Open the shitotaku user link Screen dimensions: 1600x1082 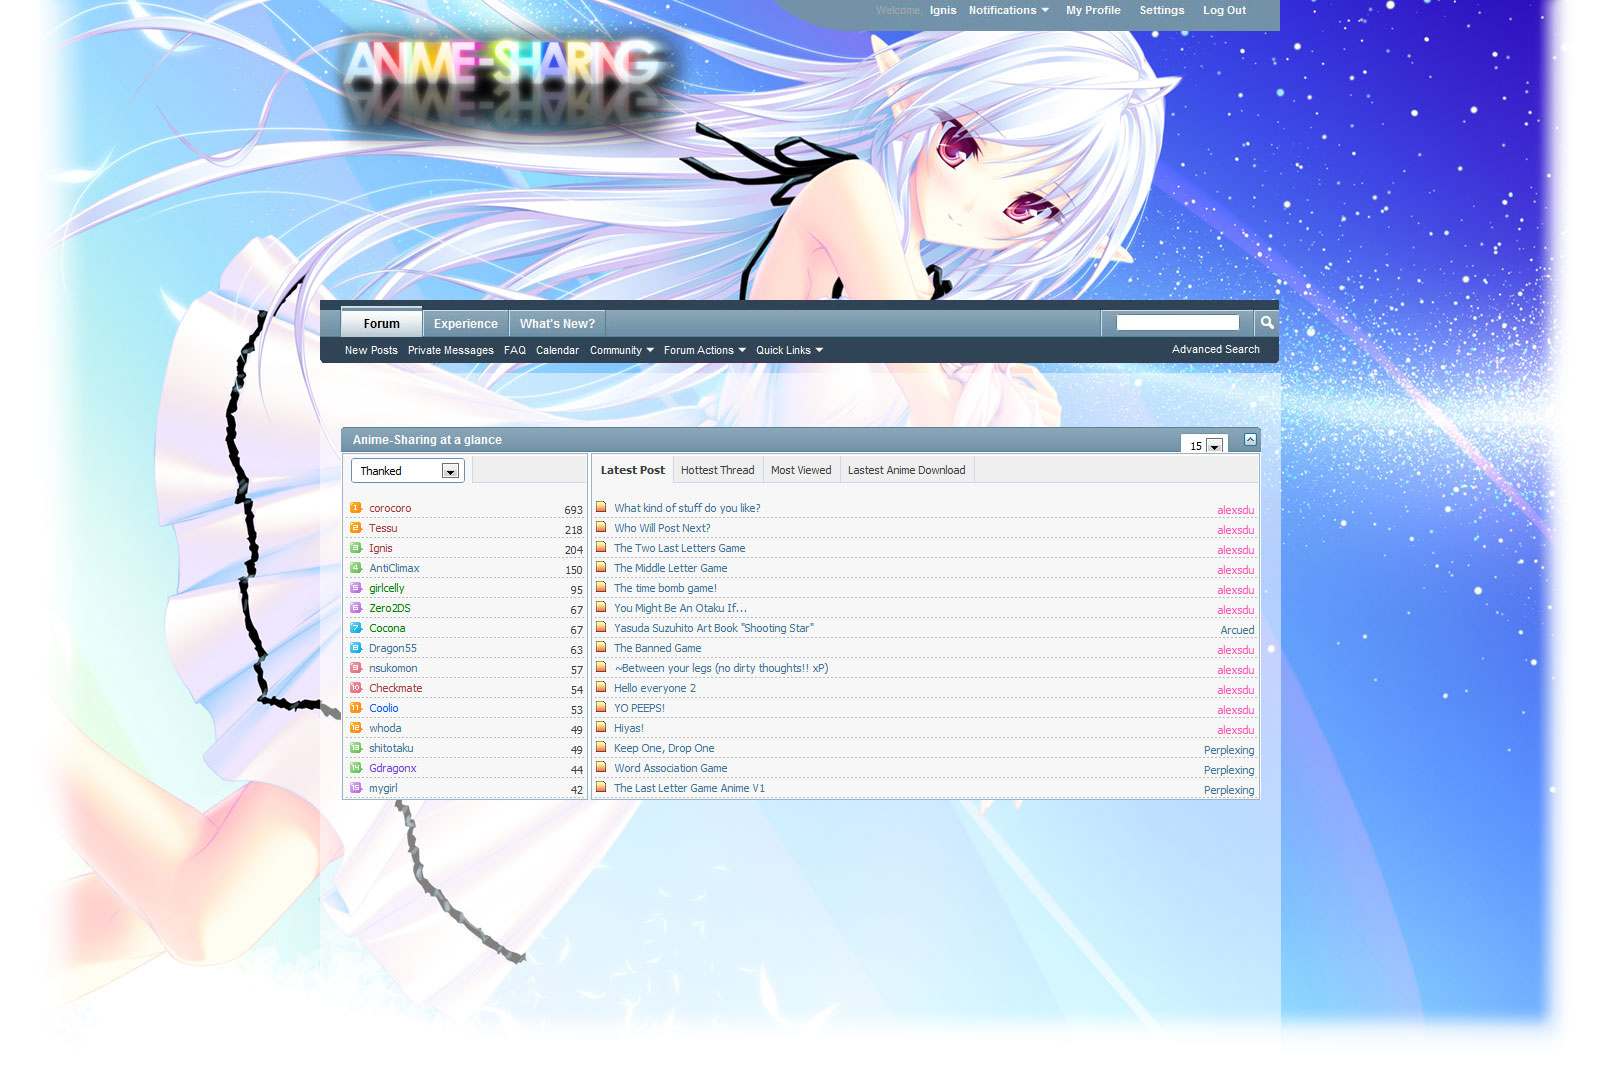391,748
